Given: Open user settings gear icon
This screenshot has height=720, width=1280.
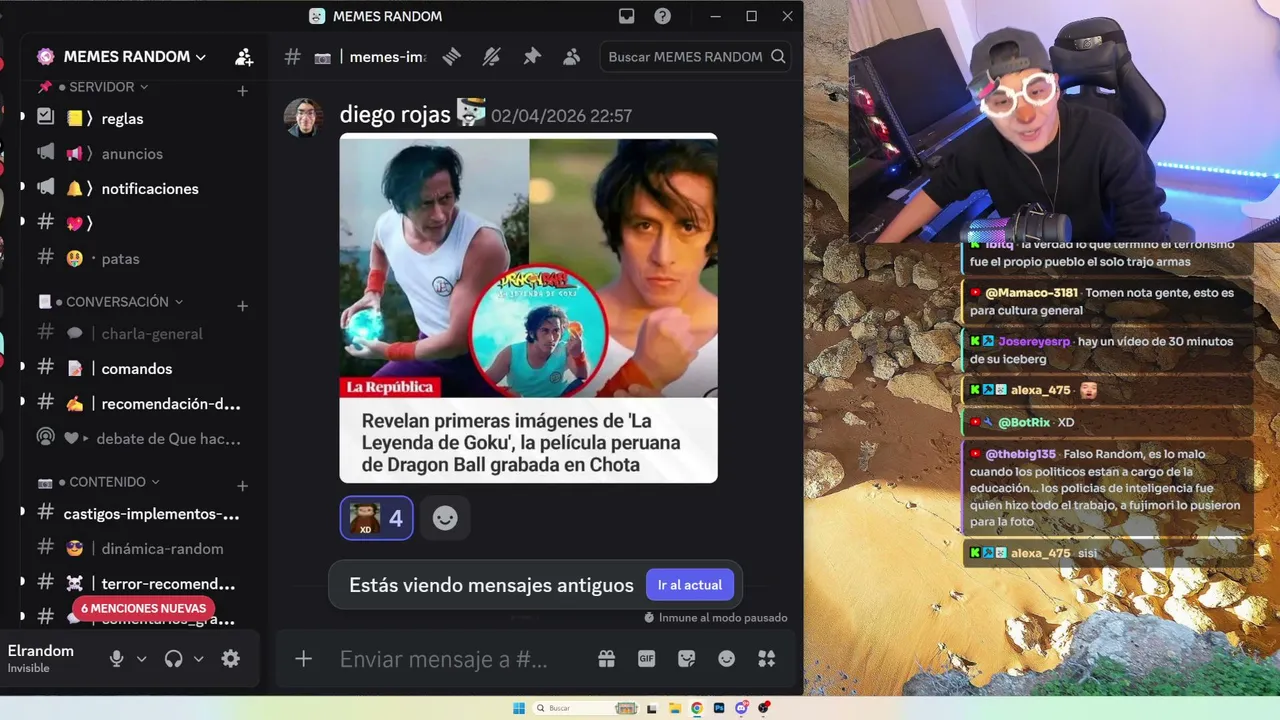Looking at the screenshot, I should click(231, 658).
